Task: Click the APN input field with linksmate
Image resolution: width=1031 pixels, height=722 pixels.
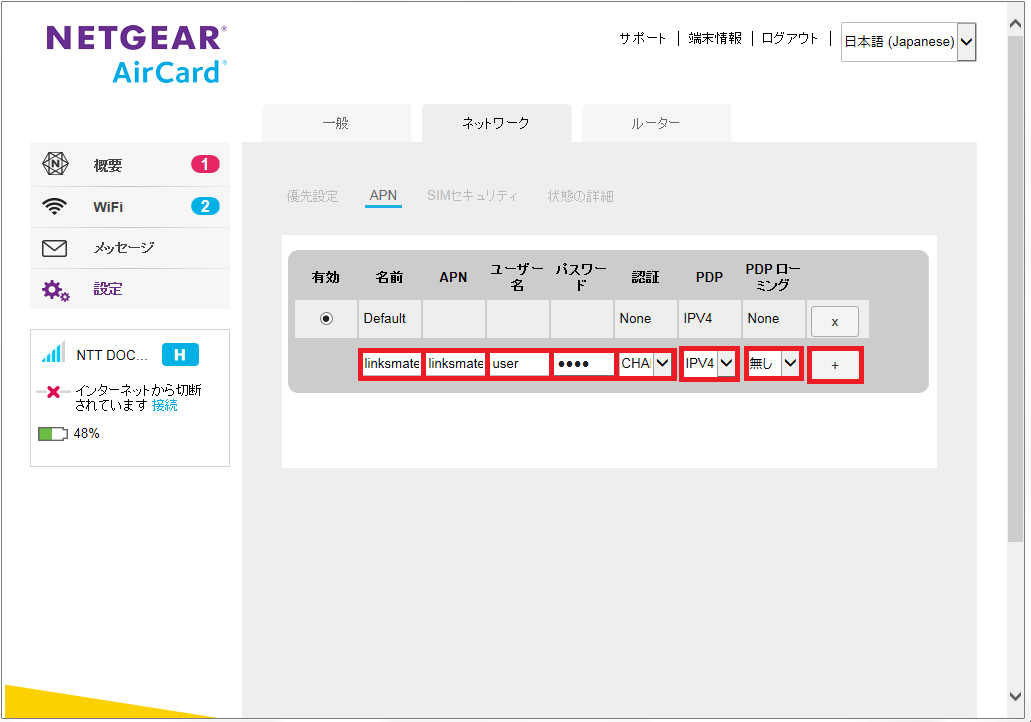Action: click(455, 364)
